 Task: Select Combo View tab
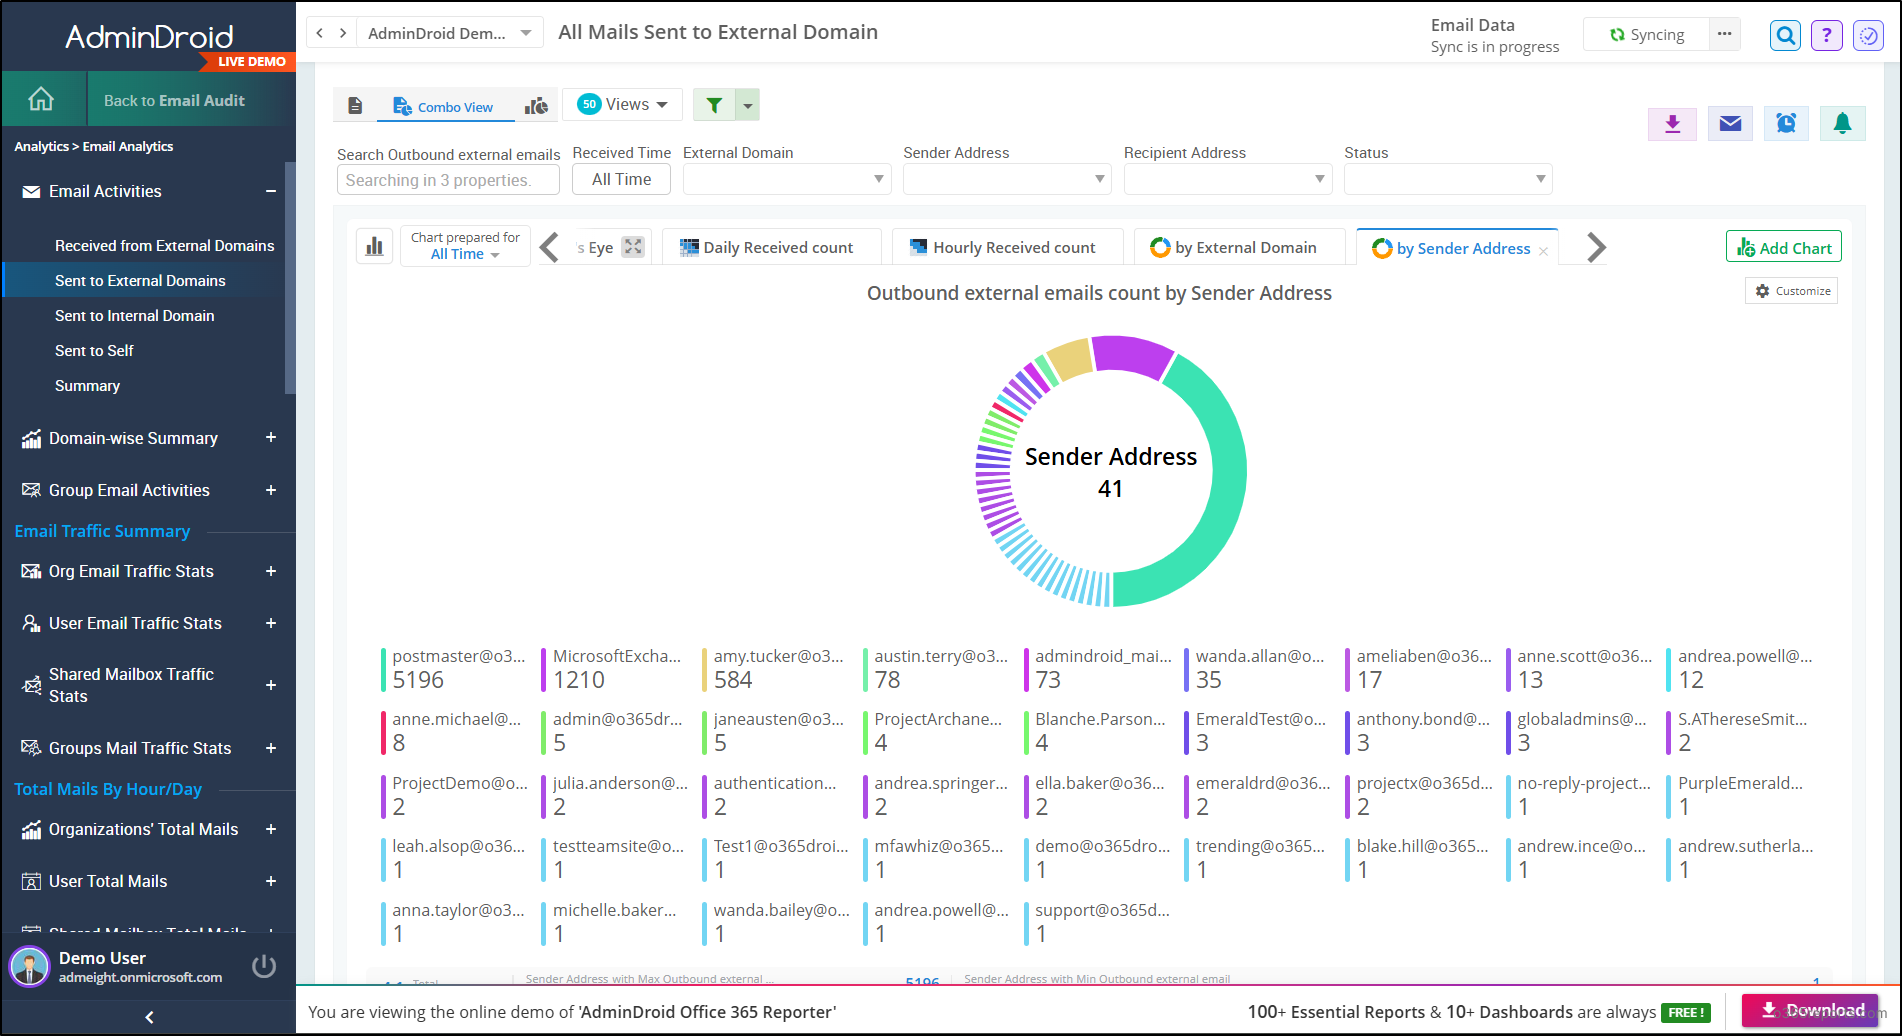[445, 107]
